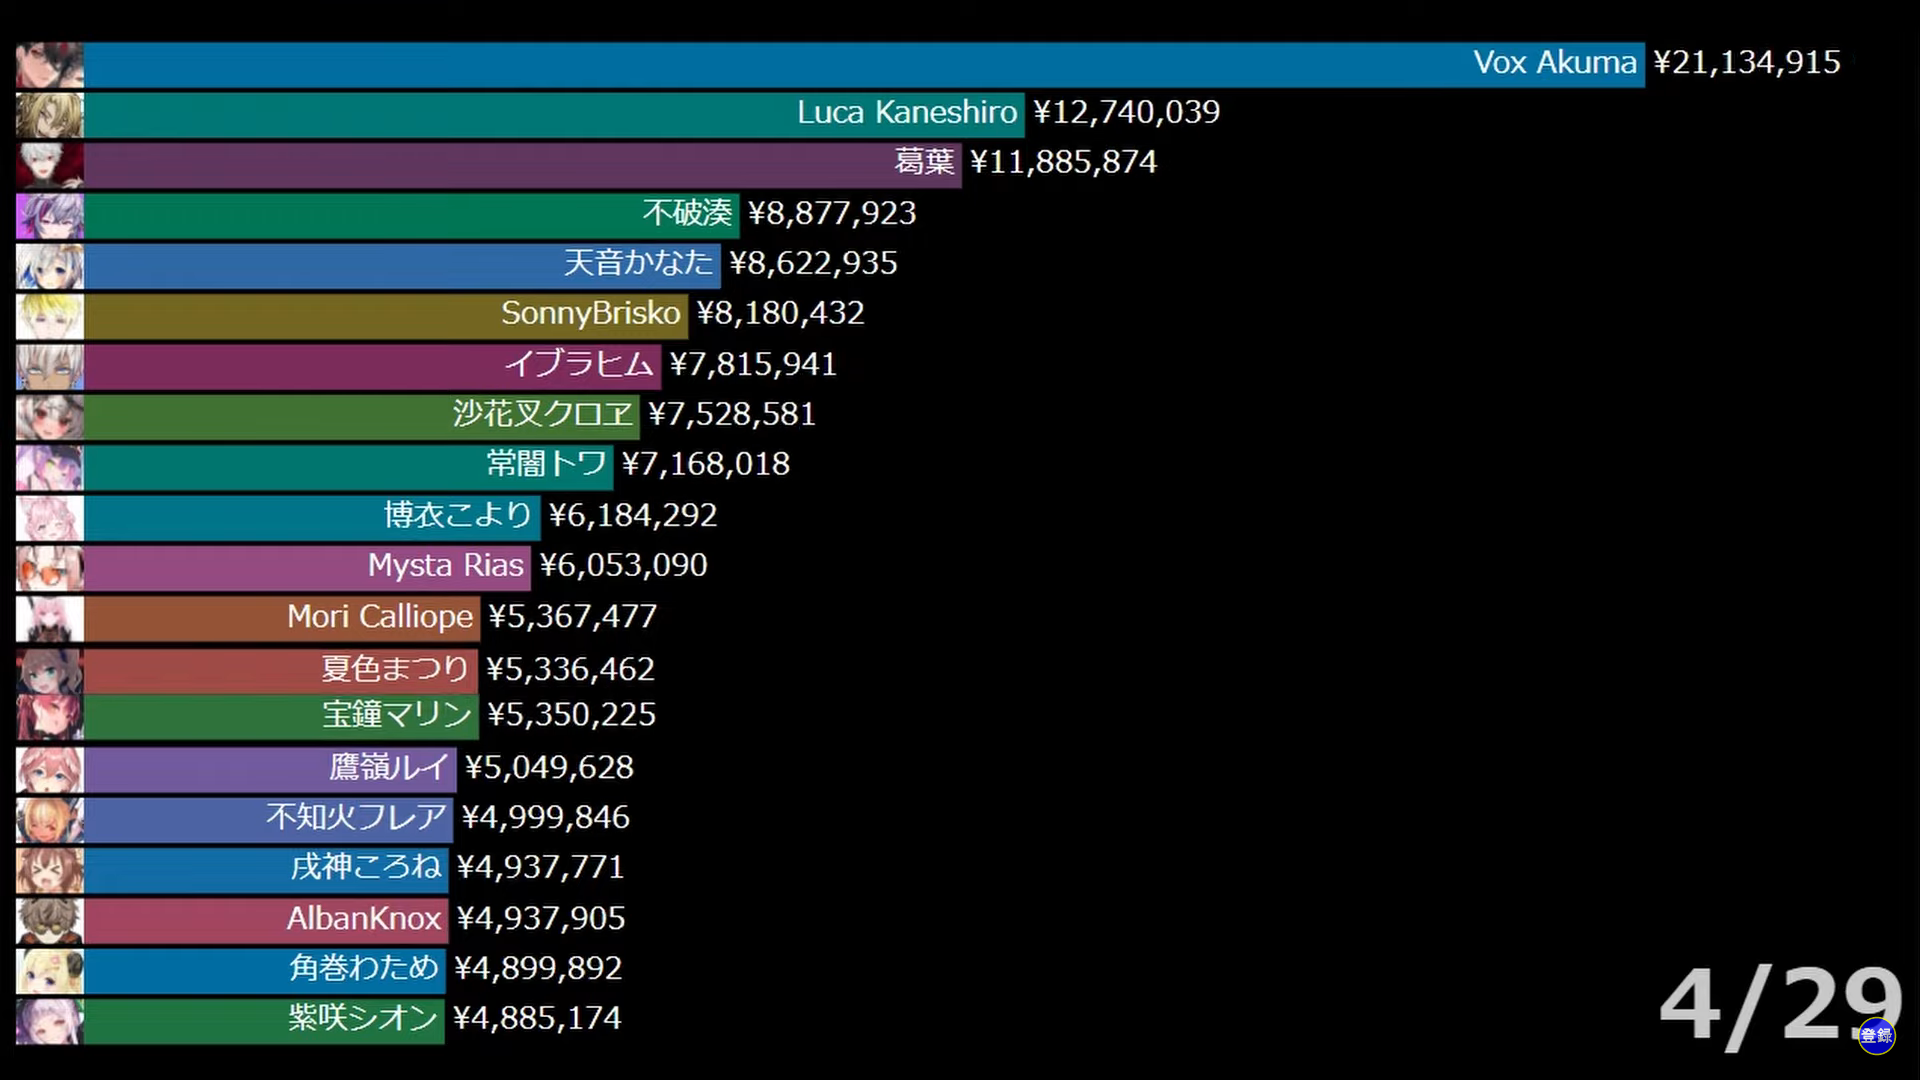Click the 不知火フレア name label

point(356,818)
